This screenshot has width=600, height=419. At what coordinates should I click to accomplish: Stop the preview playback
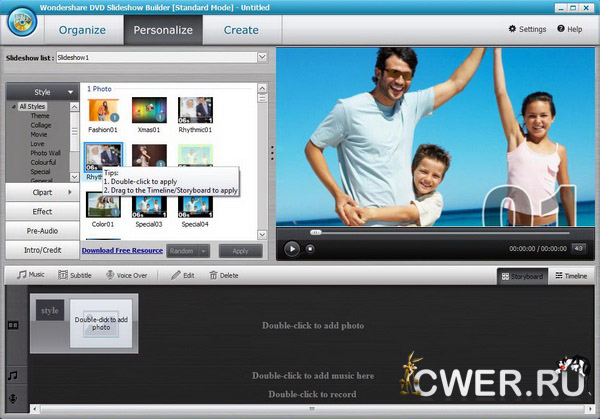pyautogui.click(x=309, y=248)
